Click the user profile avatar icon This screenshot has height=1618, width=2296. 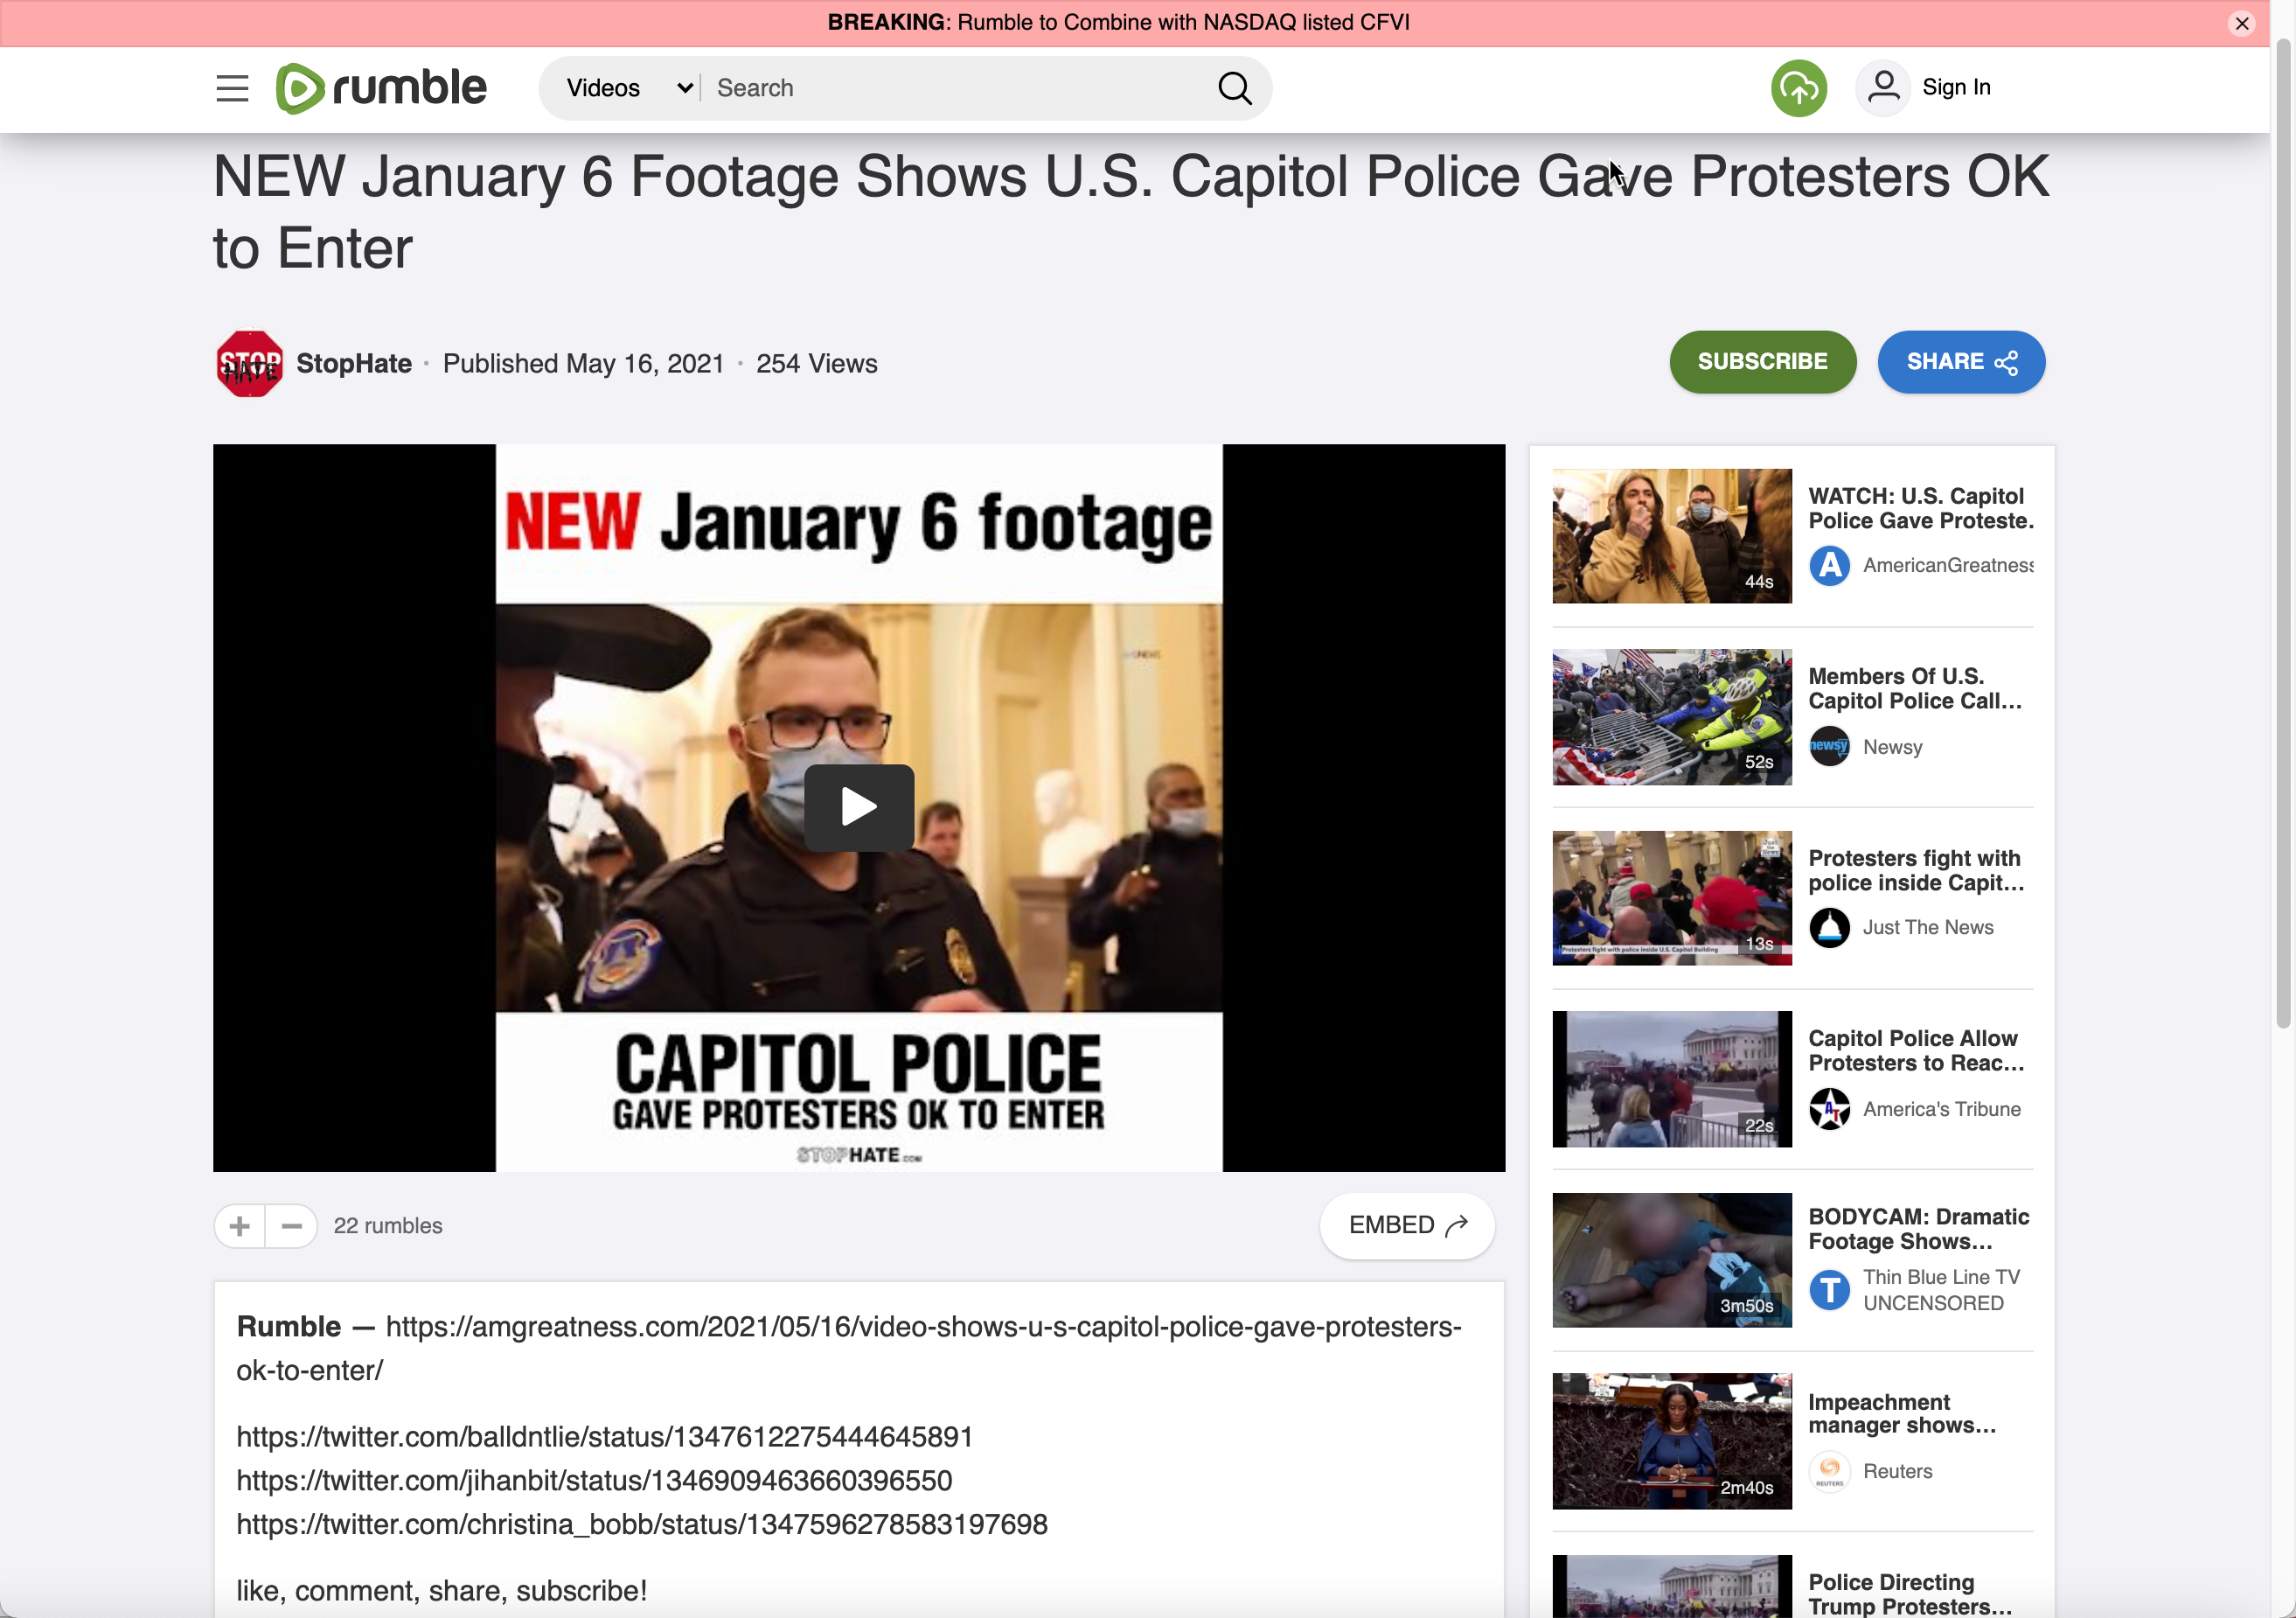(x=1883, y=88)
